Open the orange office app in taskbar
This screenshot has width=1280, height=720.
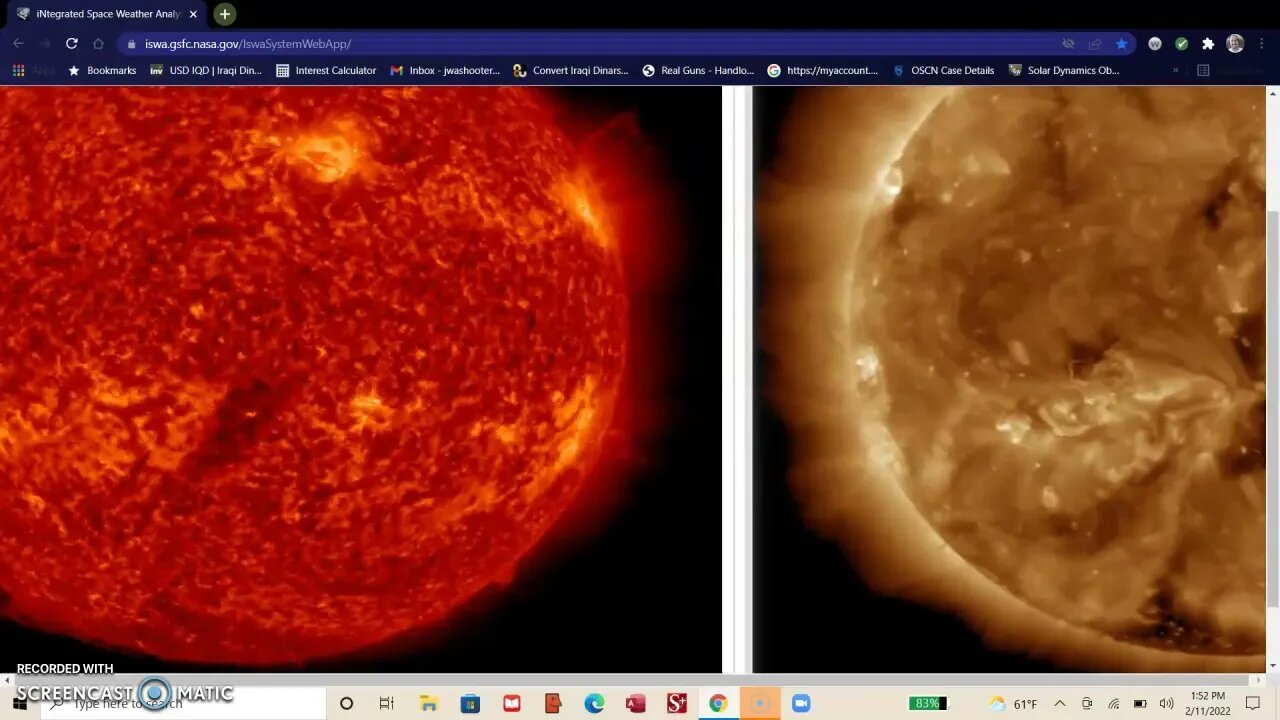[x=553, y=704]
